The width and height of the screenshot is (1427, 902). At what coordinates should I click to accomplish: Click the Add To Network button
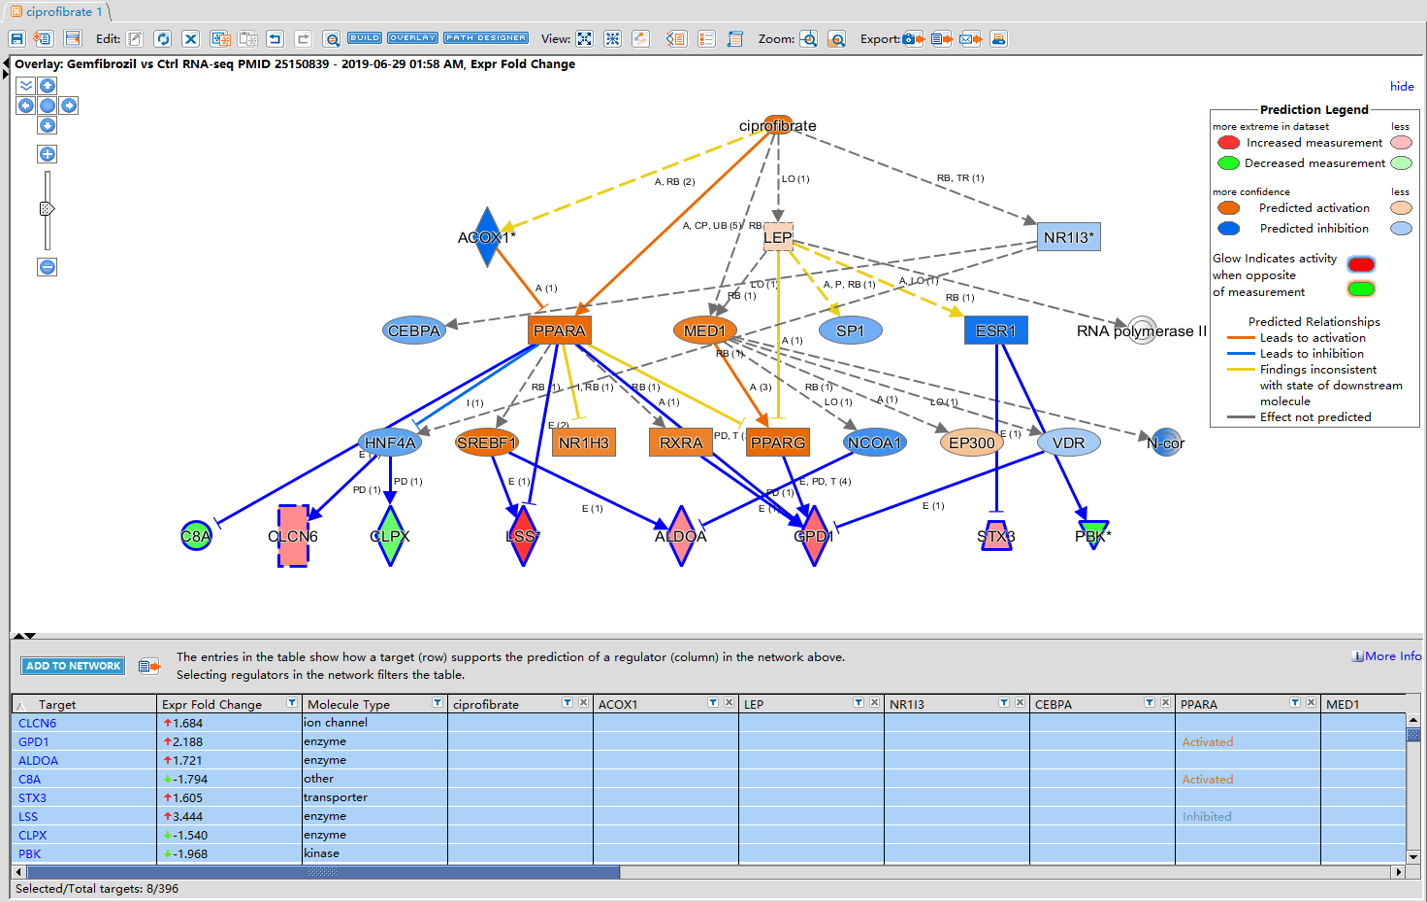pos(73,666)
